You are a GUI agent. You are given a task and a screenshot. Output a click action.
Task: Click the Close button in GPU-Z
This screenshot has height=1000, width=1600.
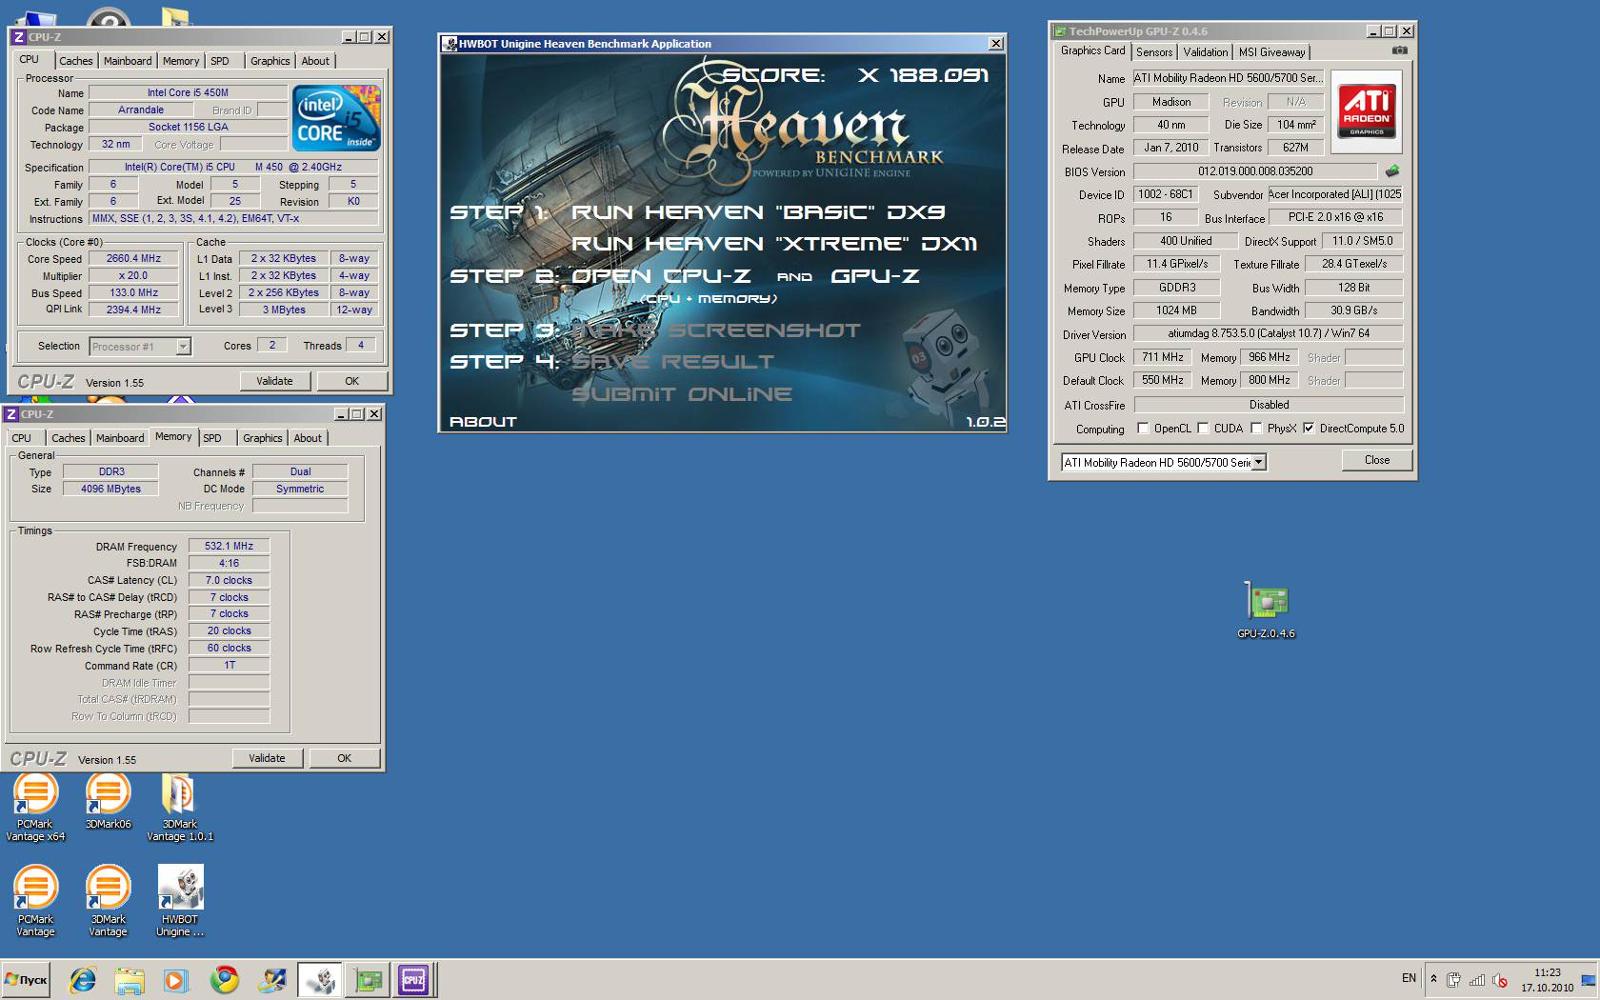point(1377,460)
